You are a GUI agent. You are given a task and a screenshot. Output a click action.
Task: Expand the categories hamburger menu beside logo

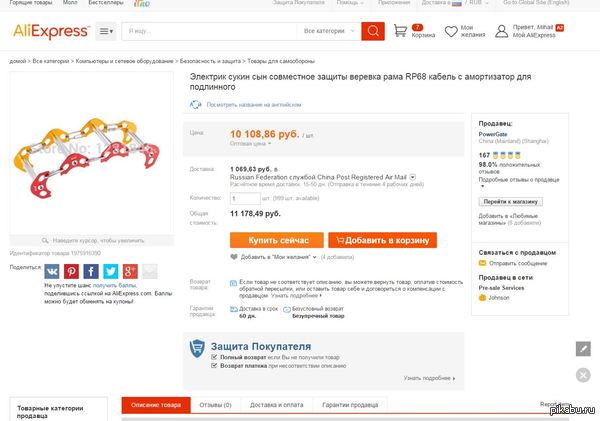point(107,32)
